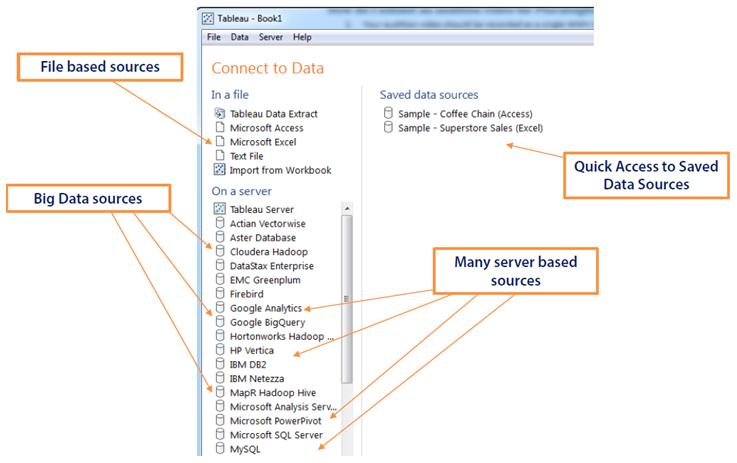Click the Microsoft PowerPivot database icon

pos(220,420)
